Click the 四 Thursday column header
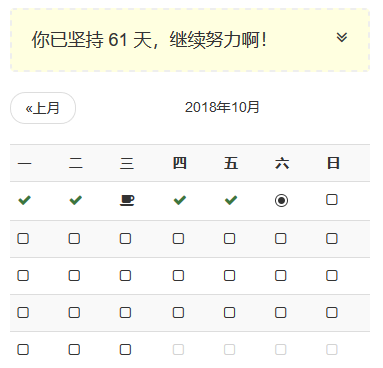Image resolution: width=383 pixels, height=368 pixels. [x=180, y=163]
